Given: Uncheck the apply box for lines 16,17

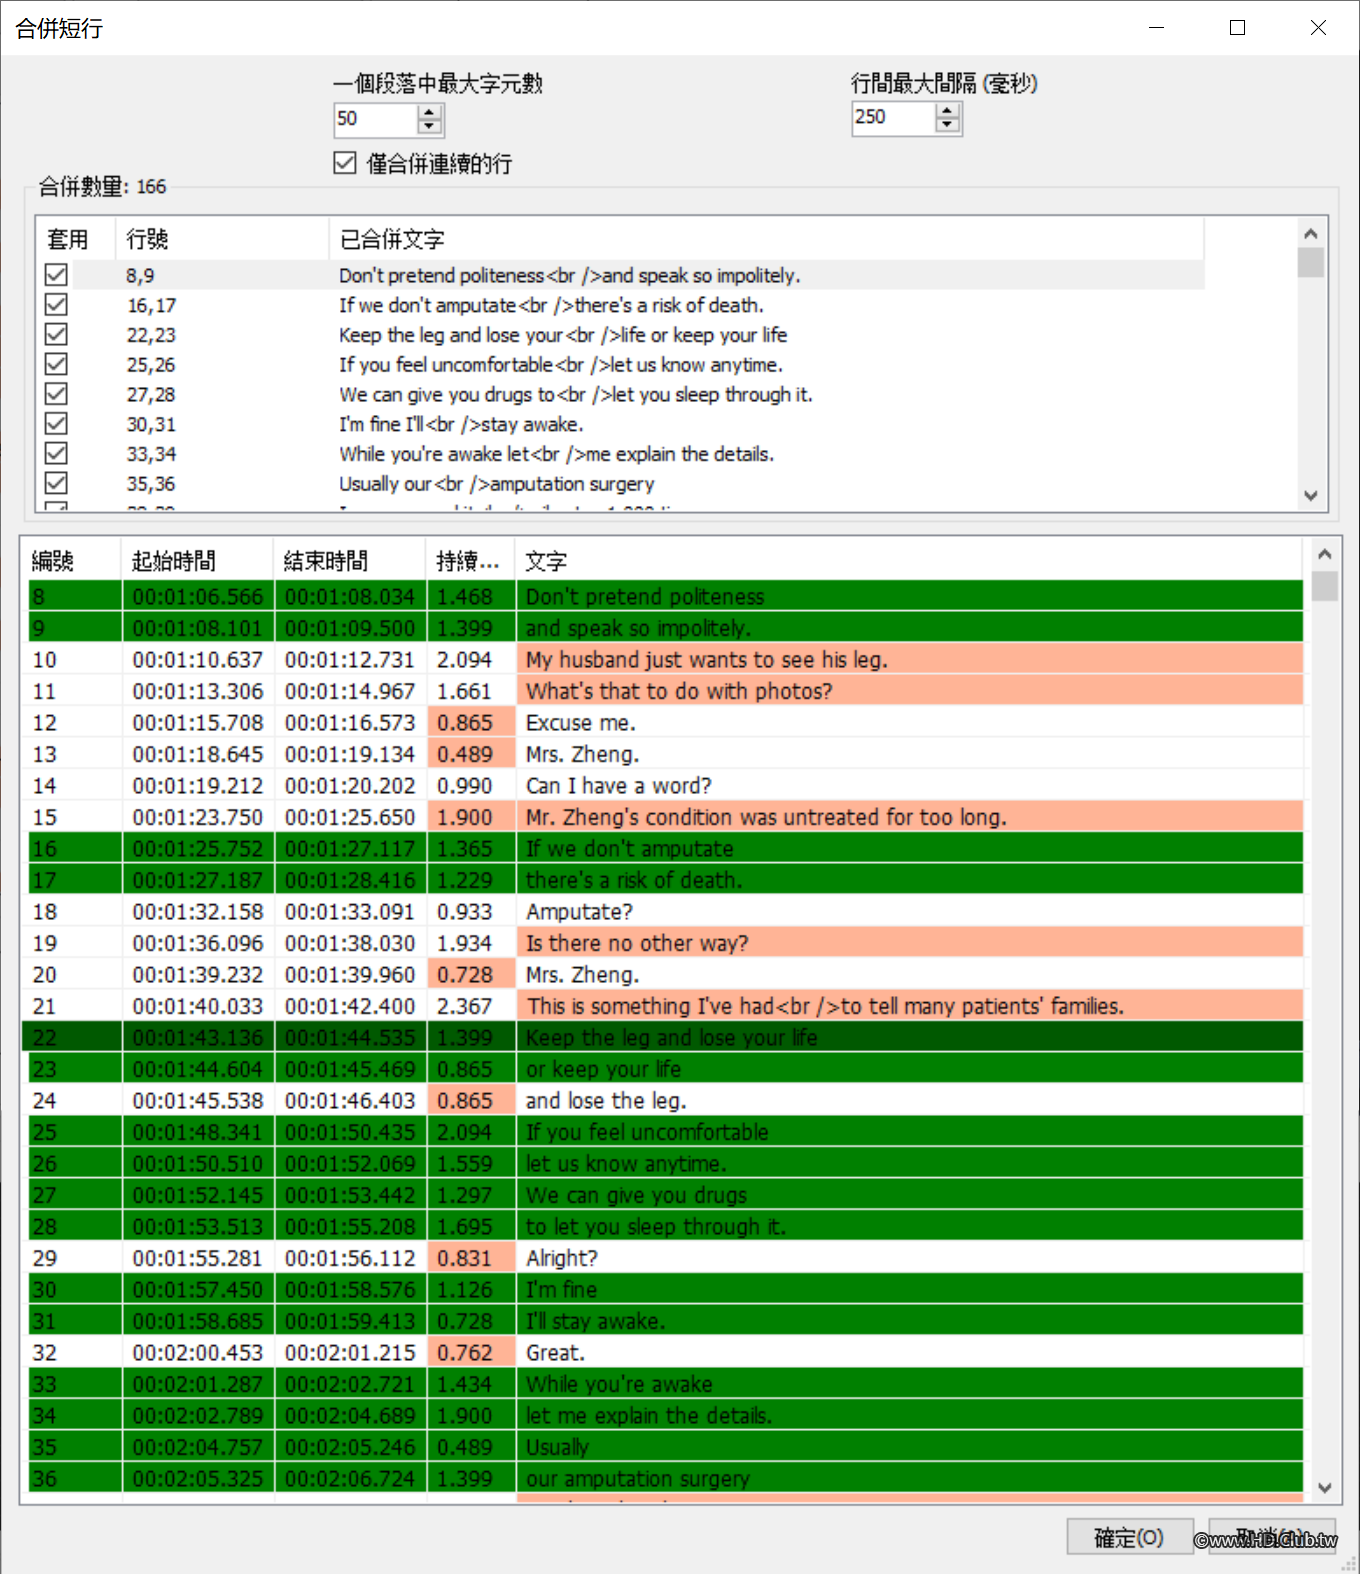Looking at the screenshot, I should point(56,305).
